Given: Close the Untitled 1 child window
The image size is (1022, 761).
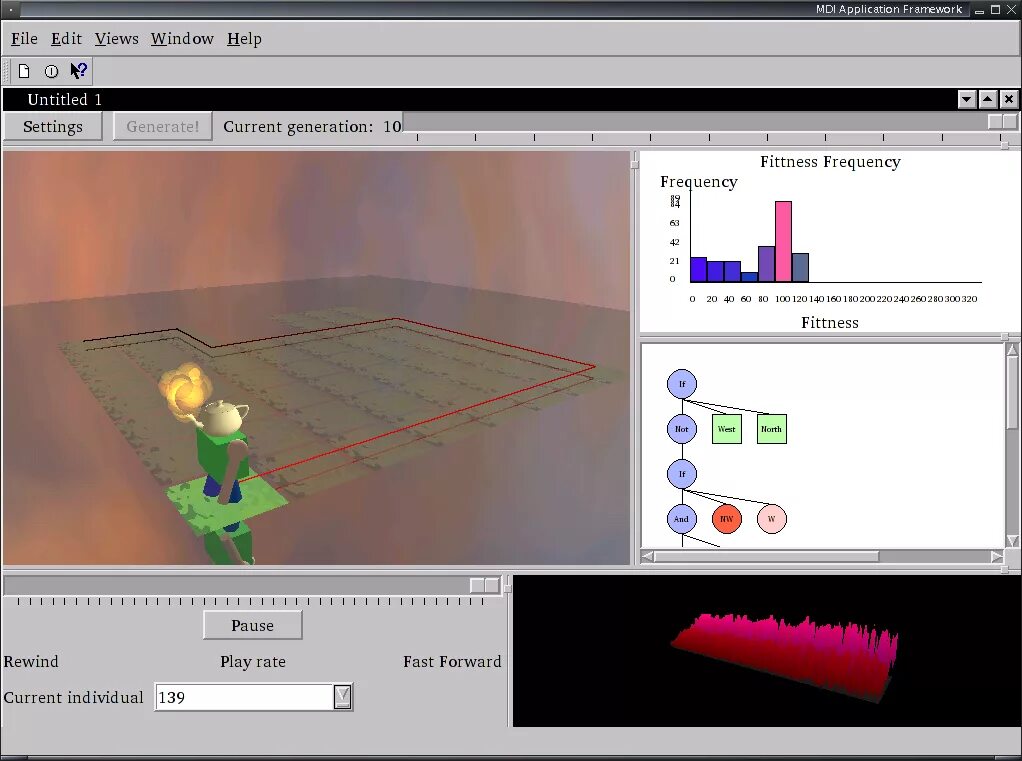Looking at the screenshot, I should click(x=1009, y=100).
